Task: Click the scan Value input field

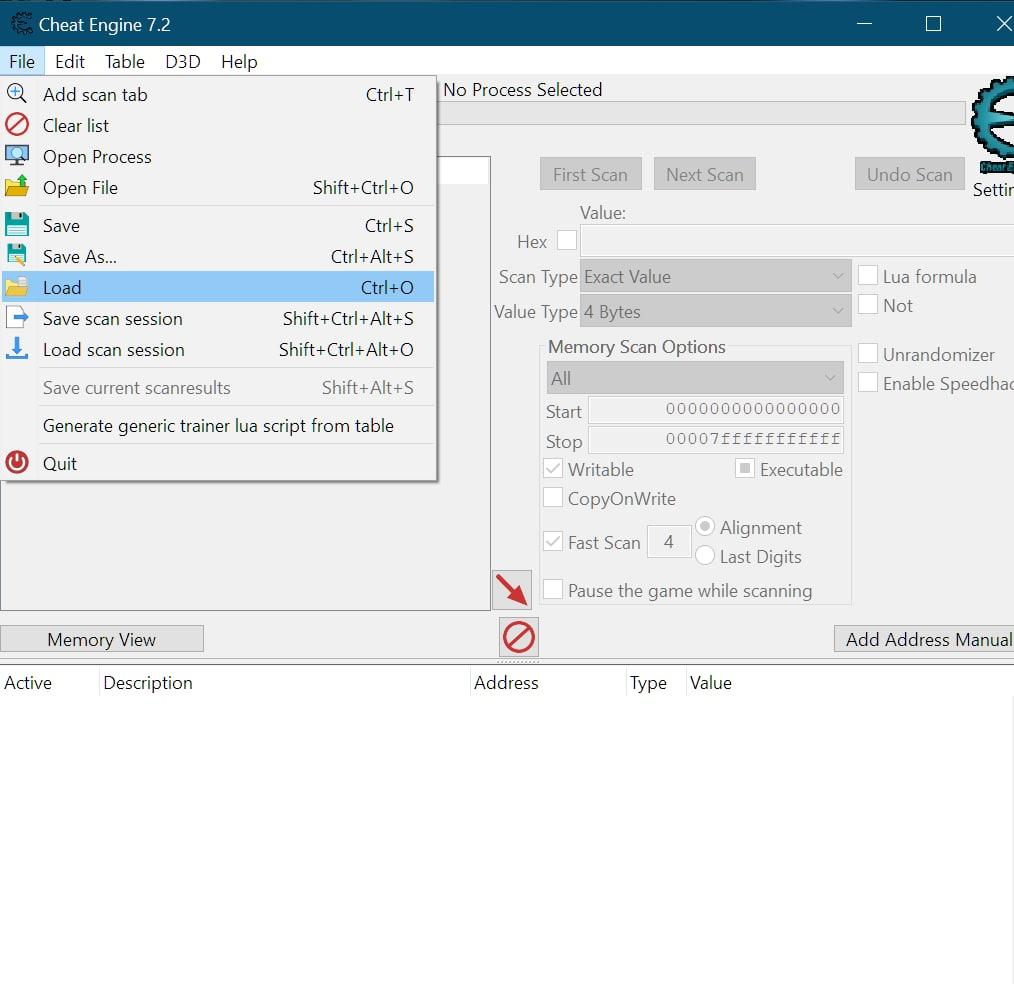Action: [797, 241]
